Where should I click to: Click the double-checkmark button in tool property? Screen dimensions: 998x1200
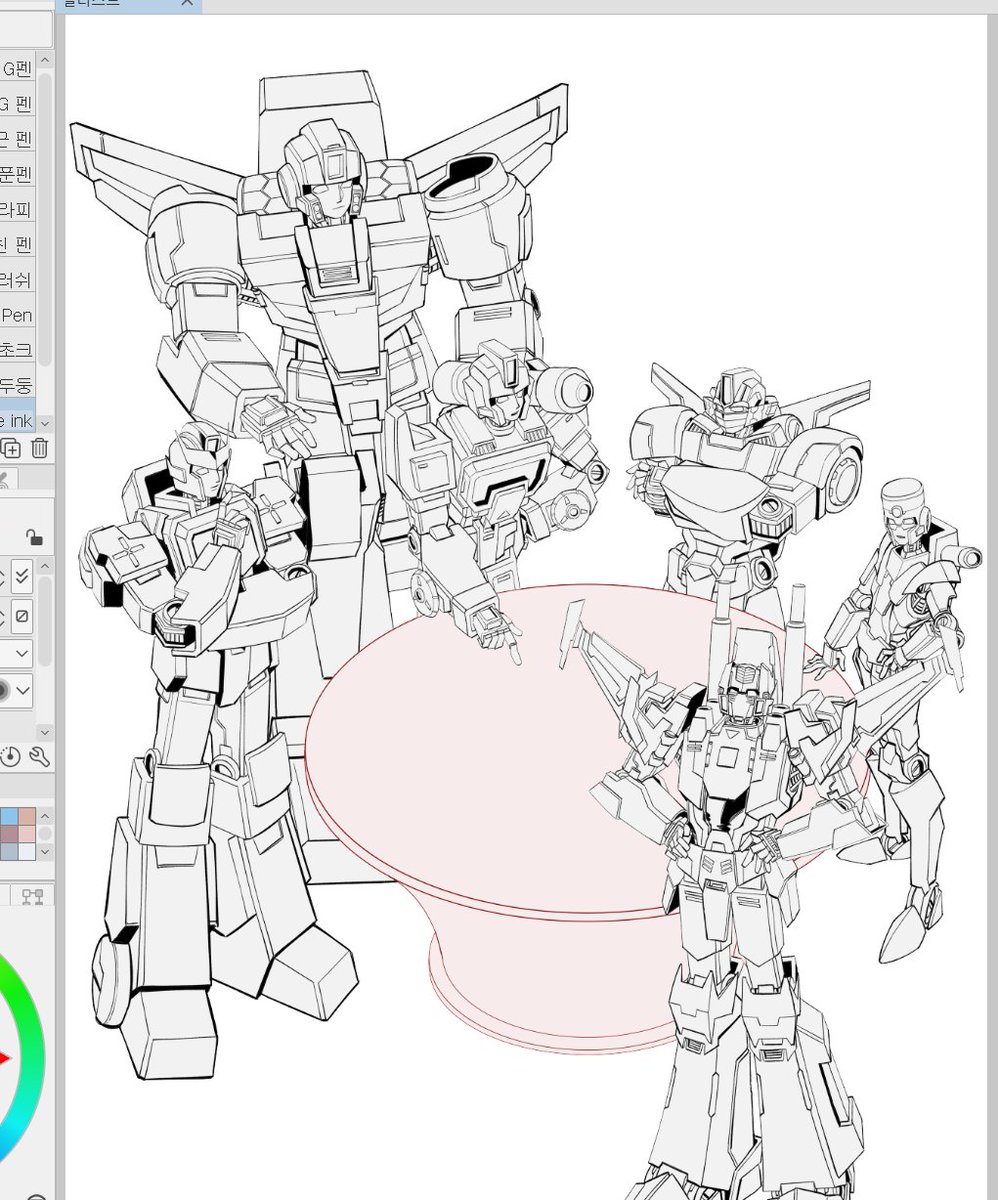point(21,575)
